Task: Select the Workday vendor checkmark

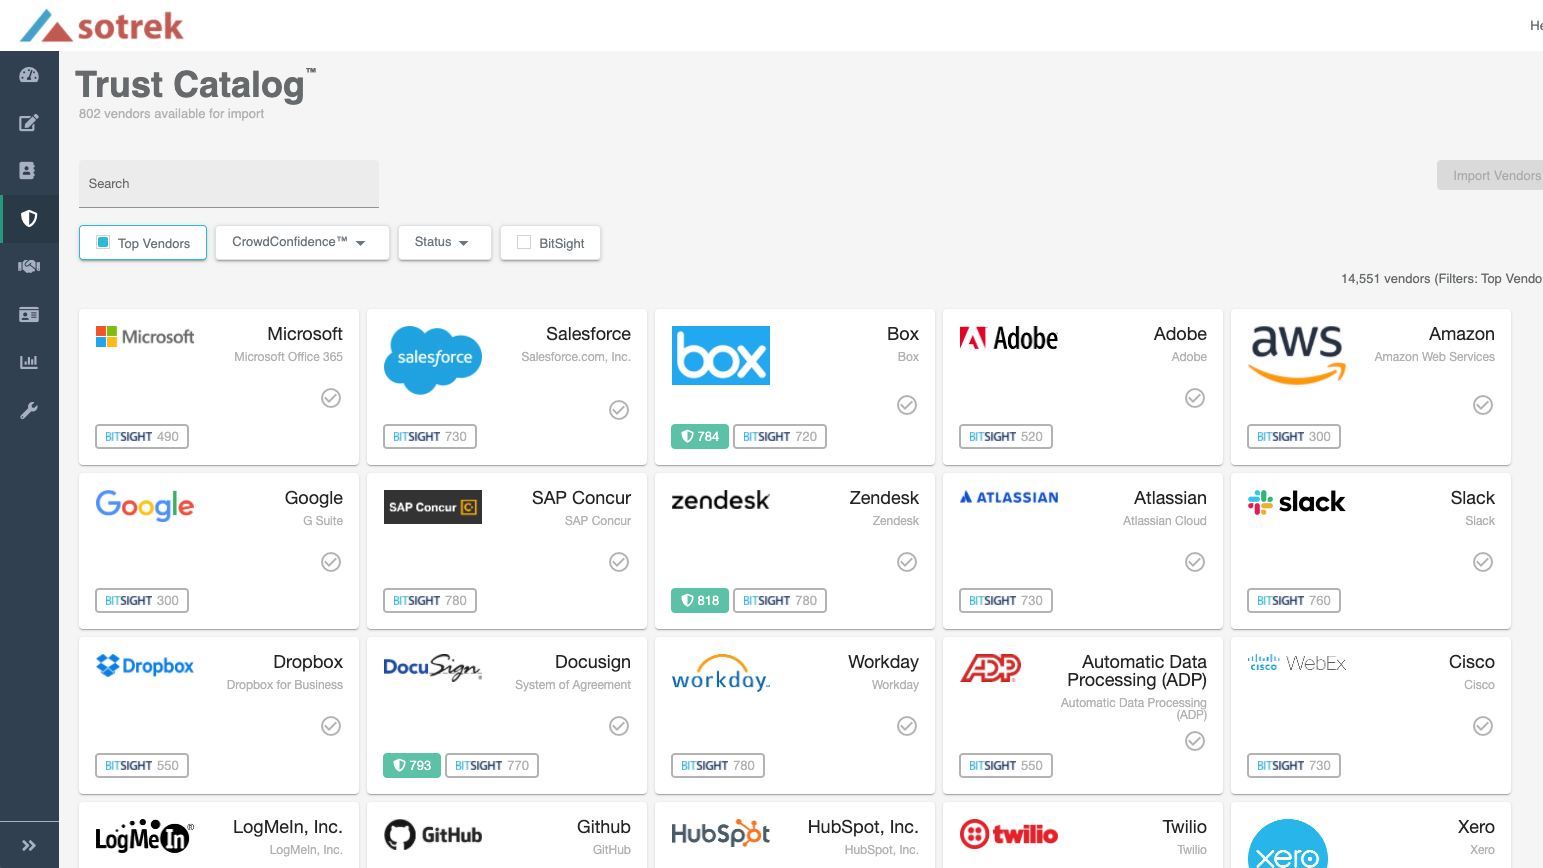Action: [x=907, y=726]
